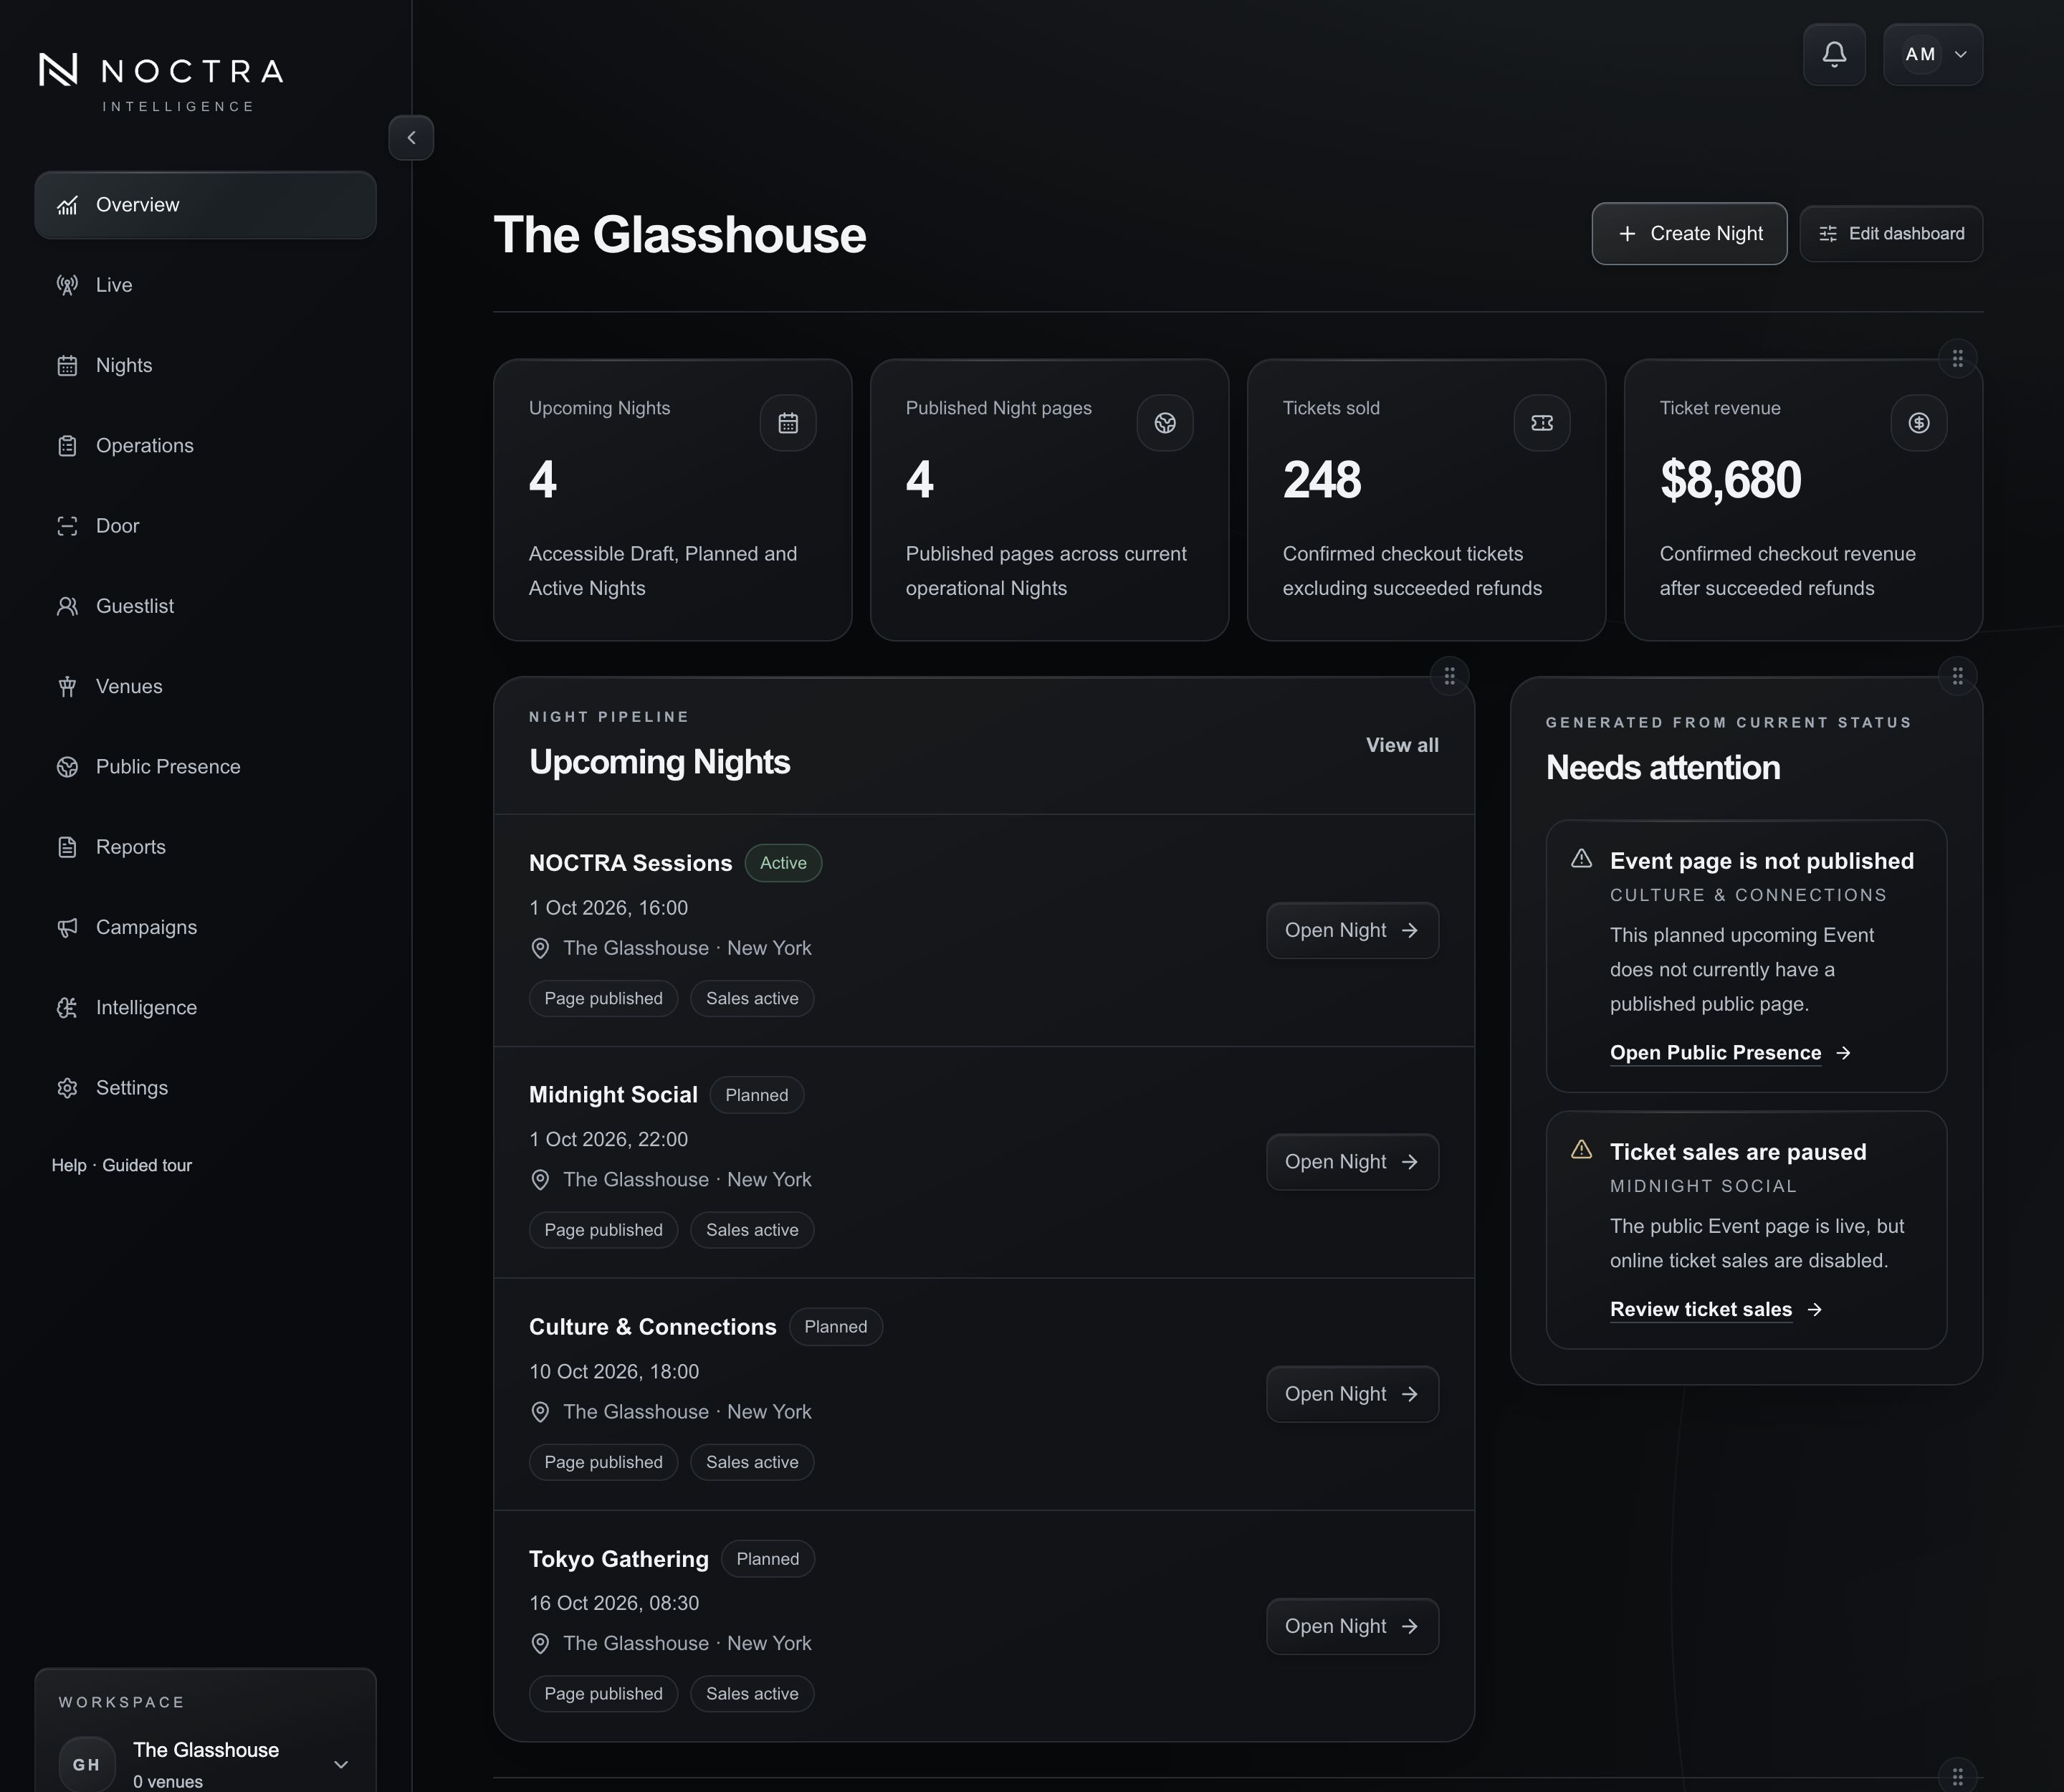This screenshot has width=2064, height=1792.
Task: Click Edit dashboard button
Action: point(1891,233)
